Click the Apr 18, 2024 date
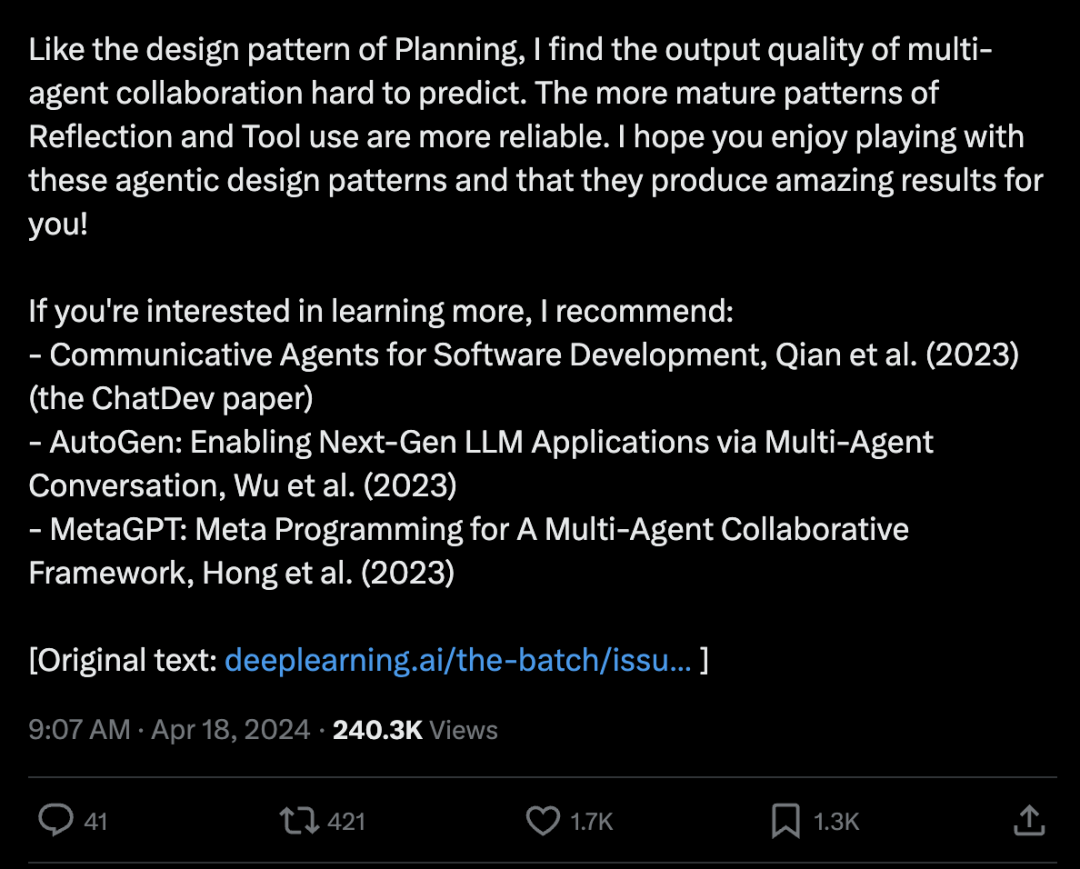 point(231,729)
